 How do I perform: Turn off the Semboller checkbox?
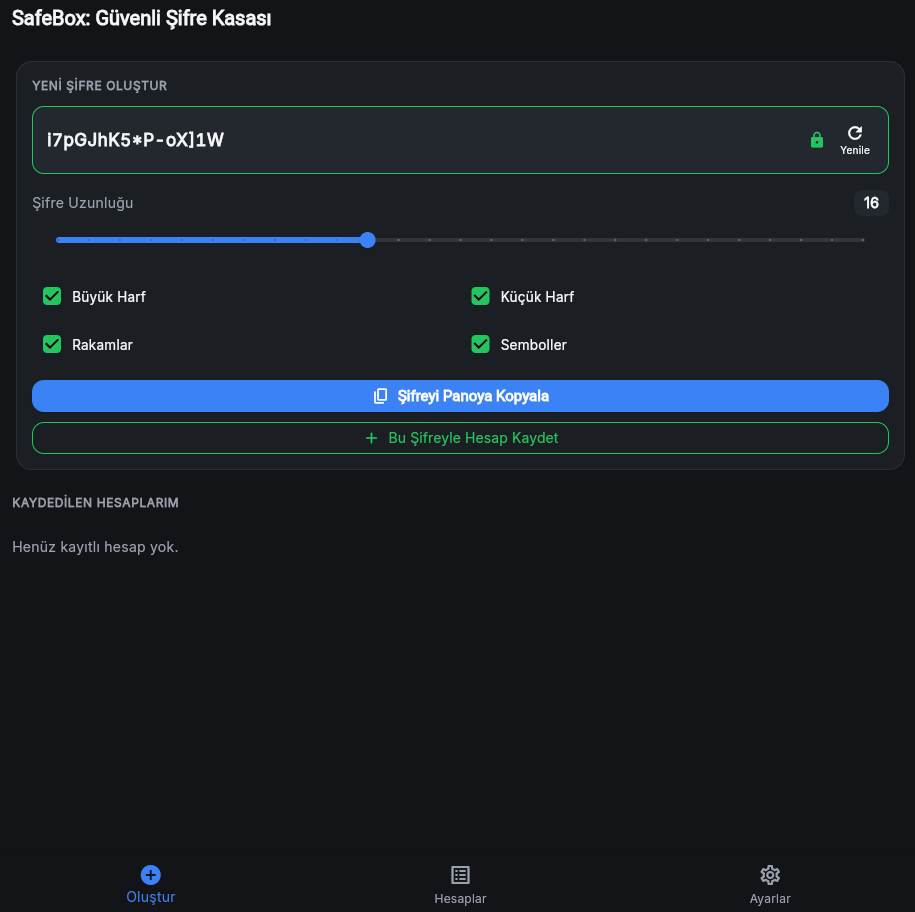click(x=480, y=344)
